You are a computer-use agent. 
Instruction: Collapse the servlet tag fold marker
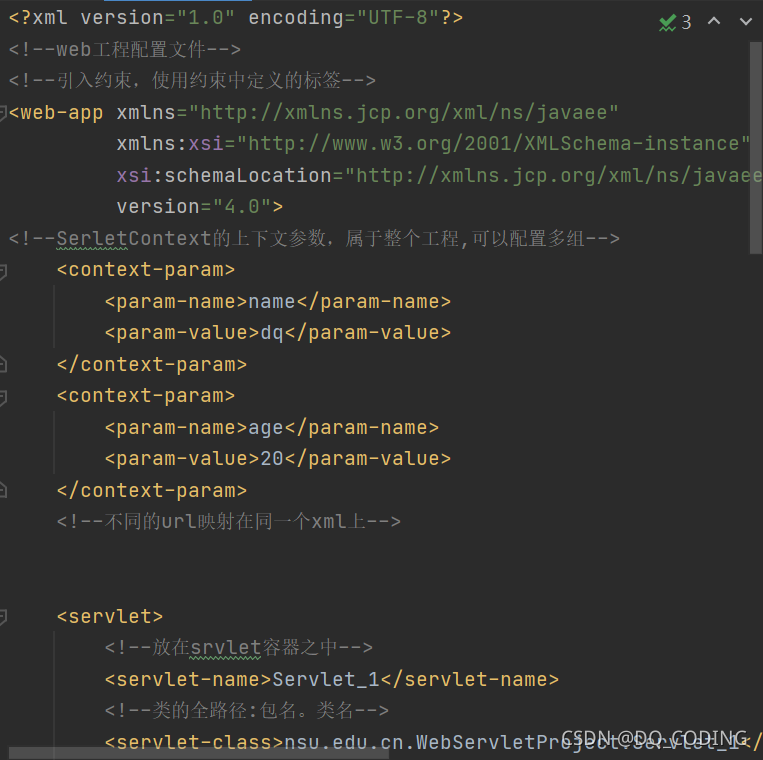click(2, 617)
